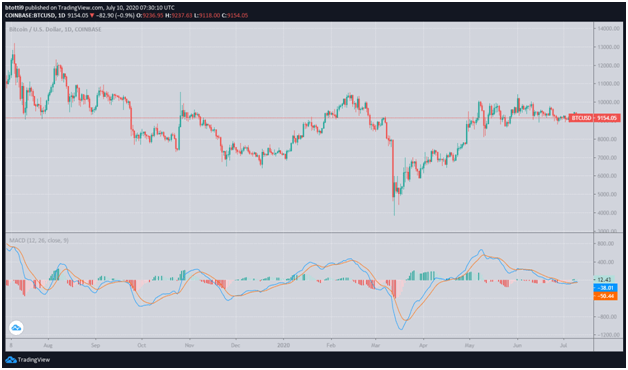The image size is (628, 370).
Task: Click the -1200.00 MACD axis label
Action: 607,335
